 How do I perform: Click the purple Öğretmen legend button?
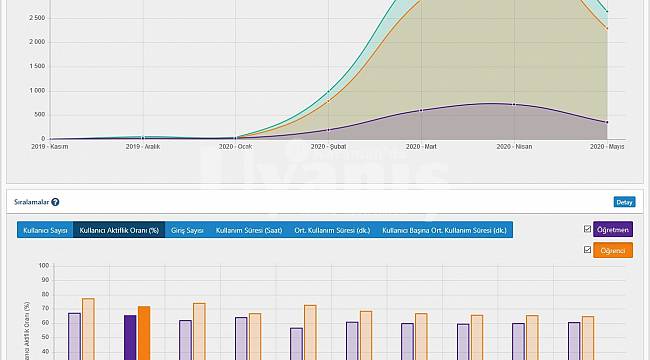pyautogui.click(x=613, y=229)
